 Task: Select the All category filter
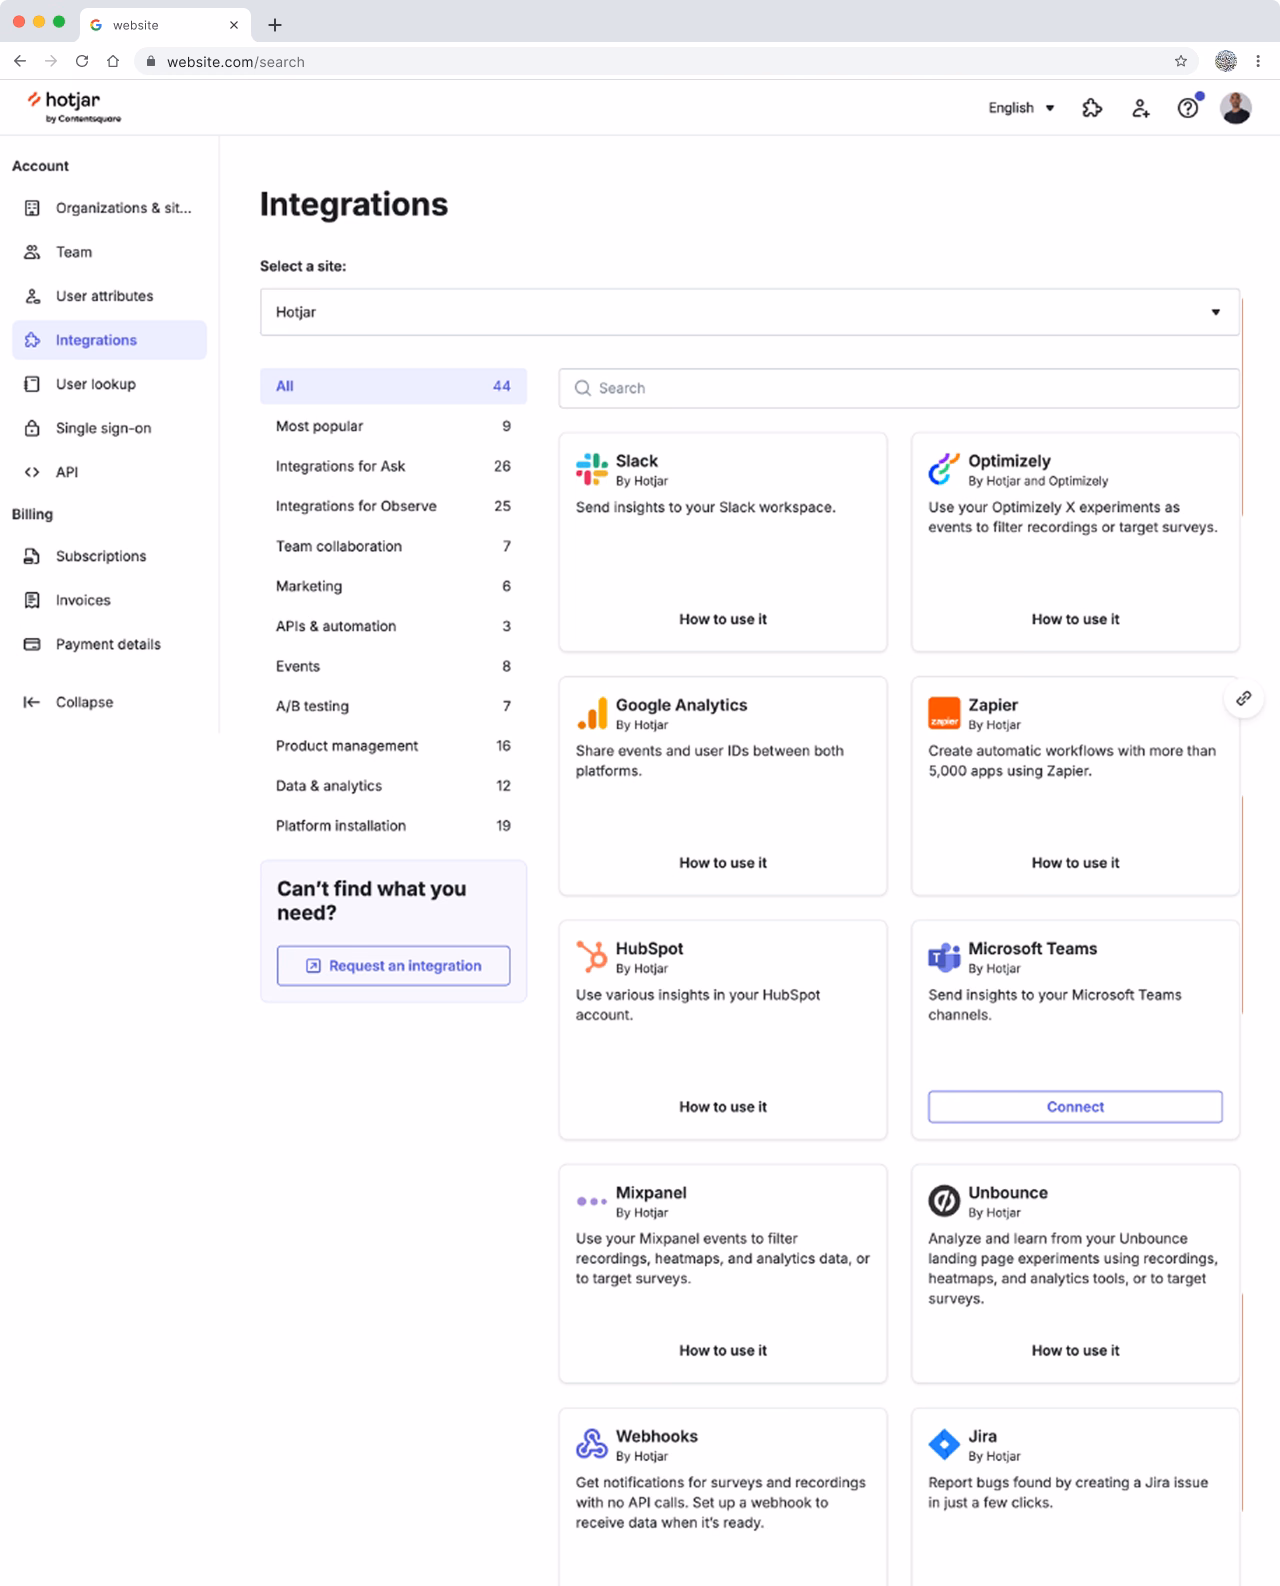393,386
